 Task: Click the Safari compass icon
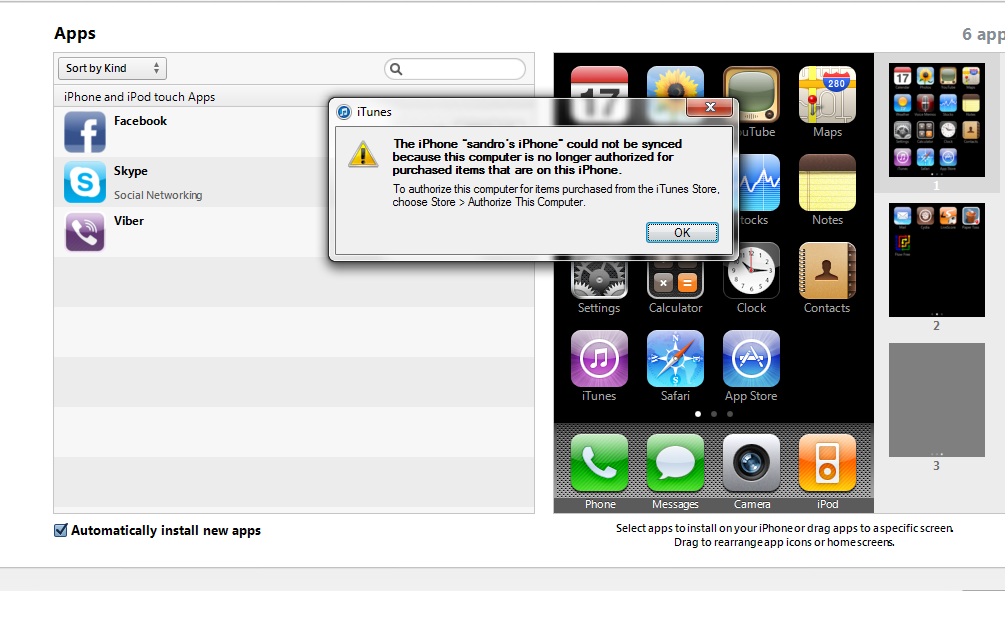tap(675, 359)
